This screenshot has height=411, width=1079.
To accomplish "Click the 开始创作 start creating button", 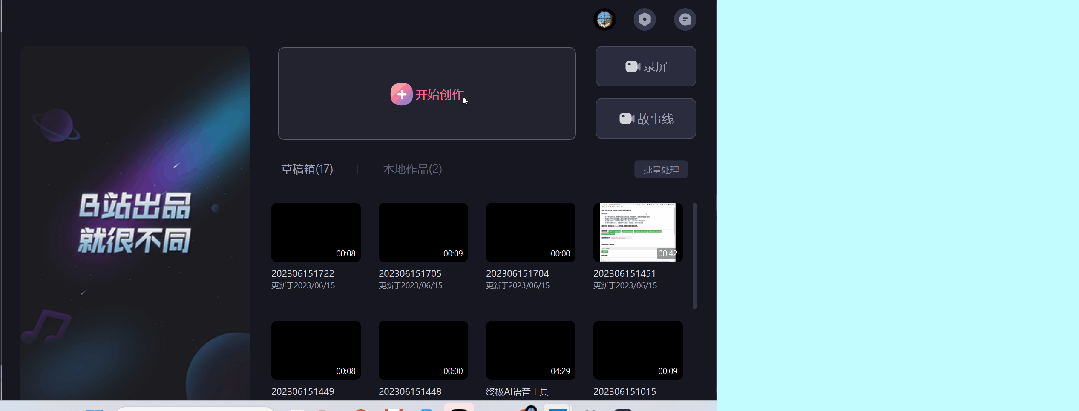I will click(x=427, y=94).
